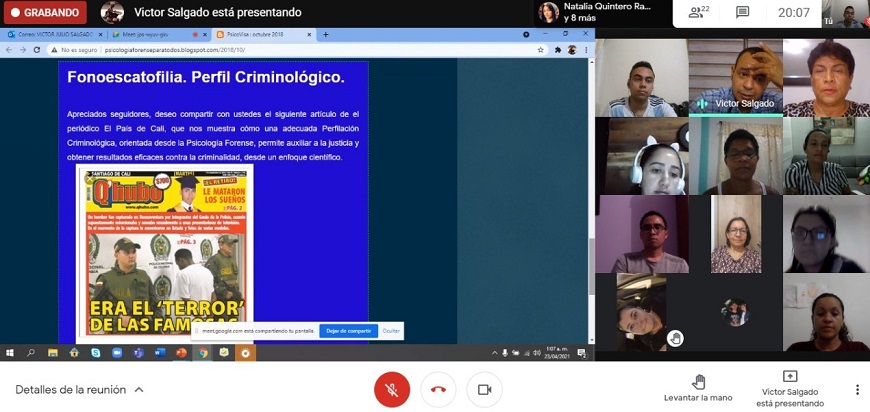Open the network icon in the system tray
The height and width of the screenshot is (412, 870).
coord(525,353)
